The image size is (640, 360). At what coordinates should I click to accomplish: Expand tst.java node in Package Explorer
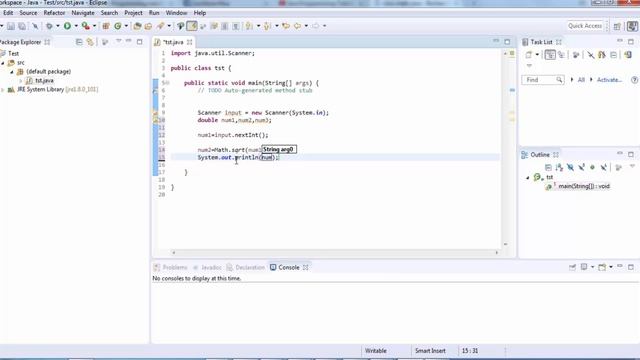(20, 81)
